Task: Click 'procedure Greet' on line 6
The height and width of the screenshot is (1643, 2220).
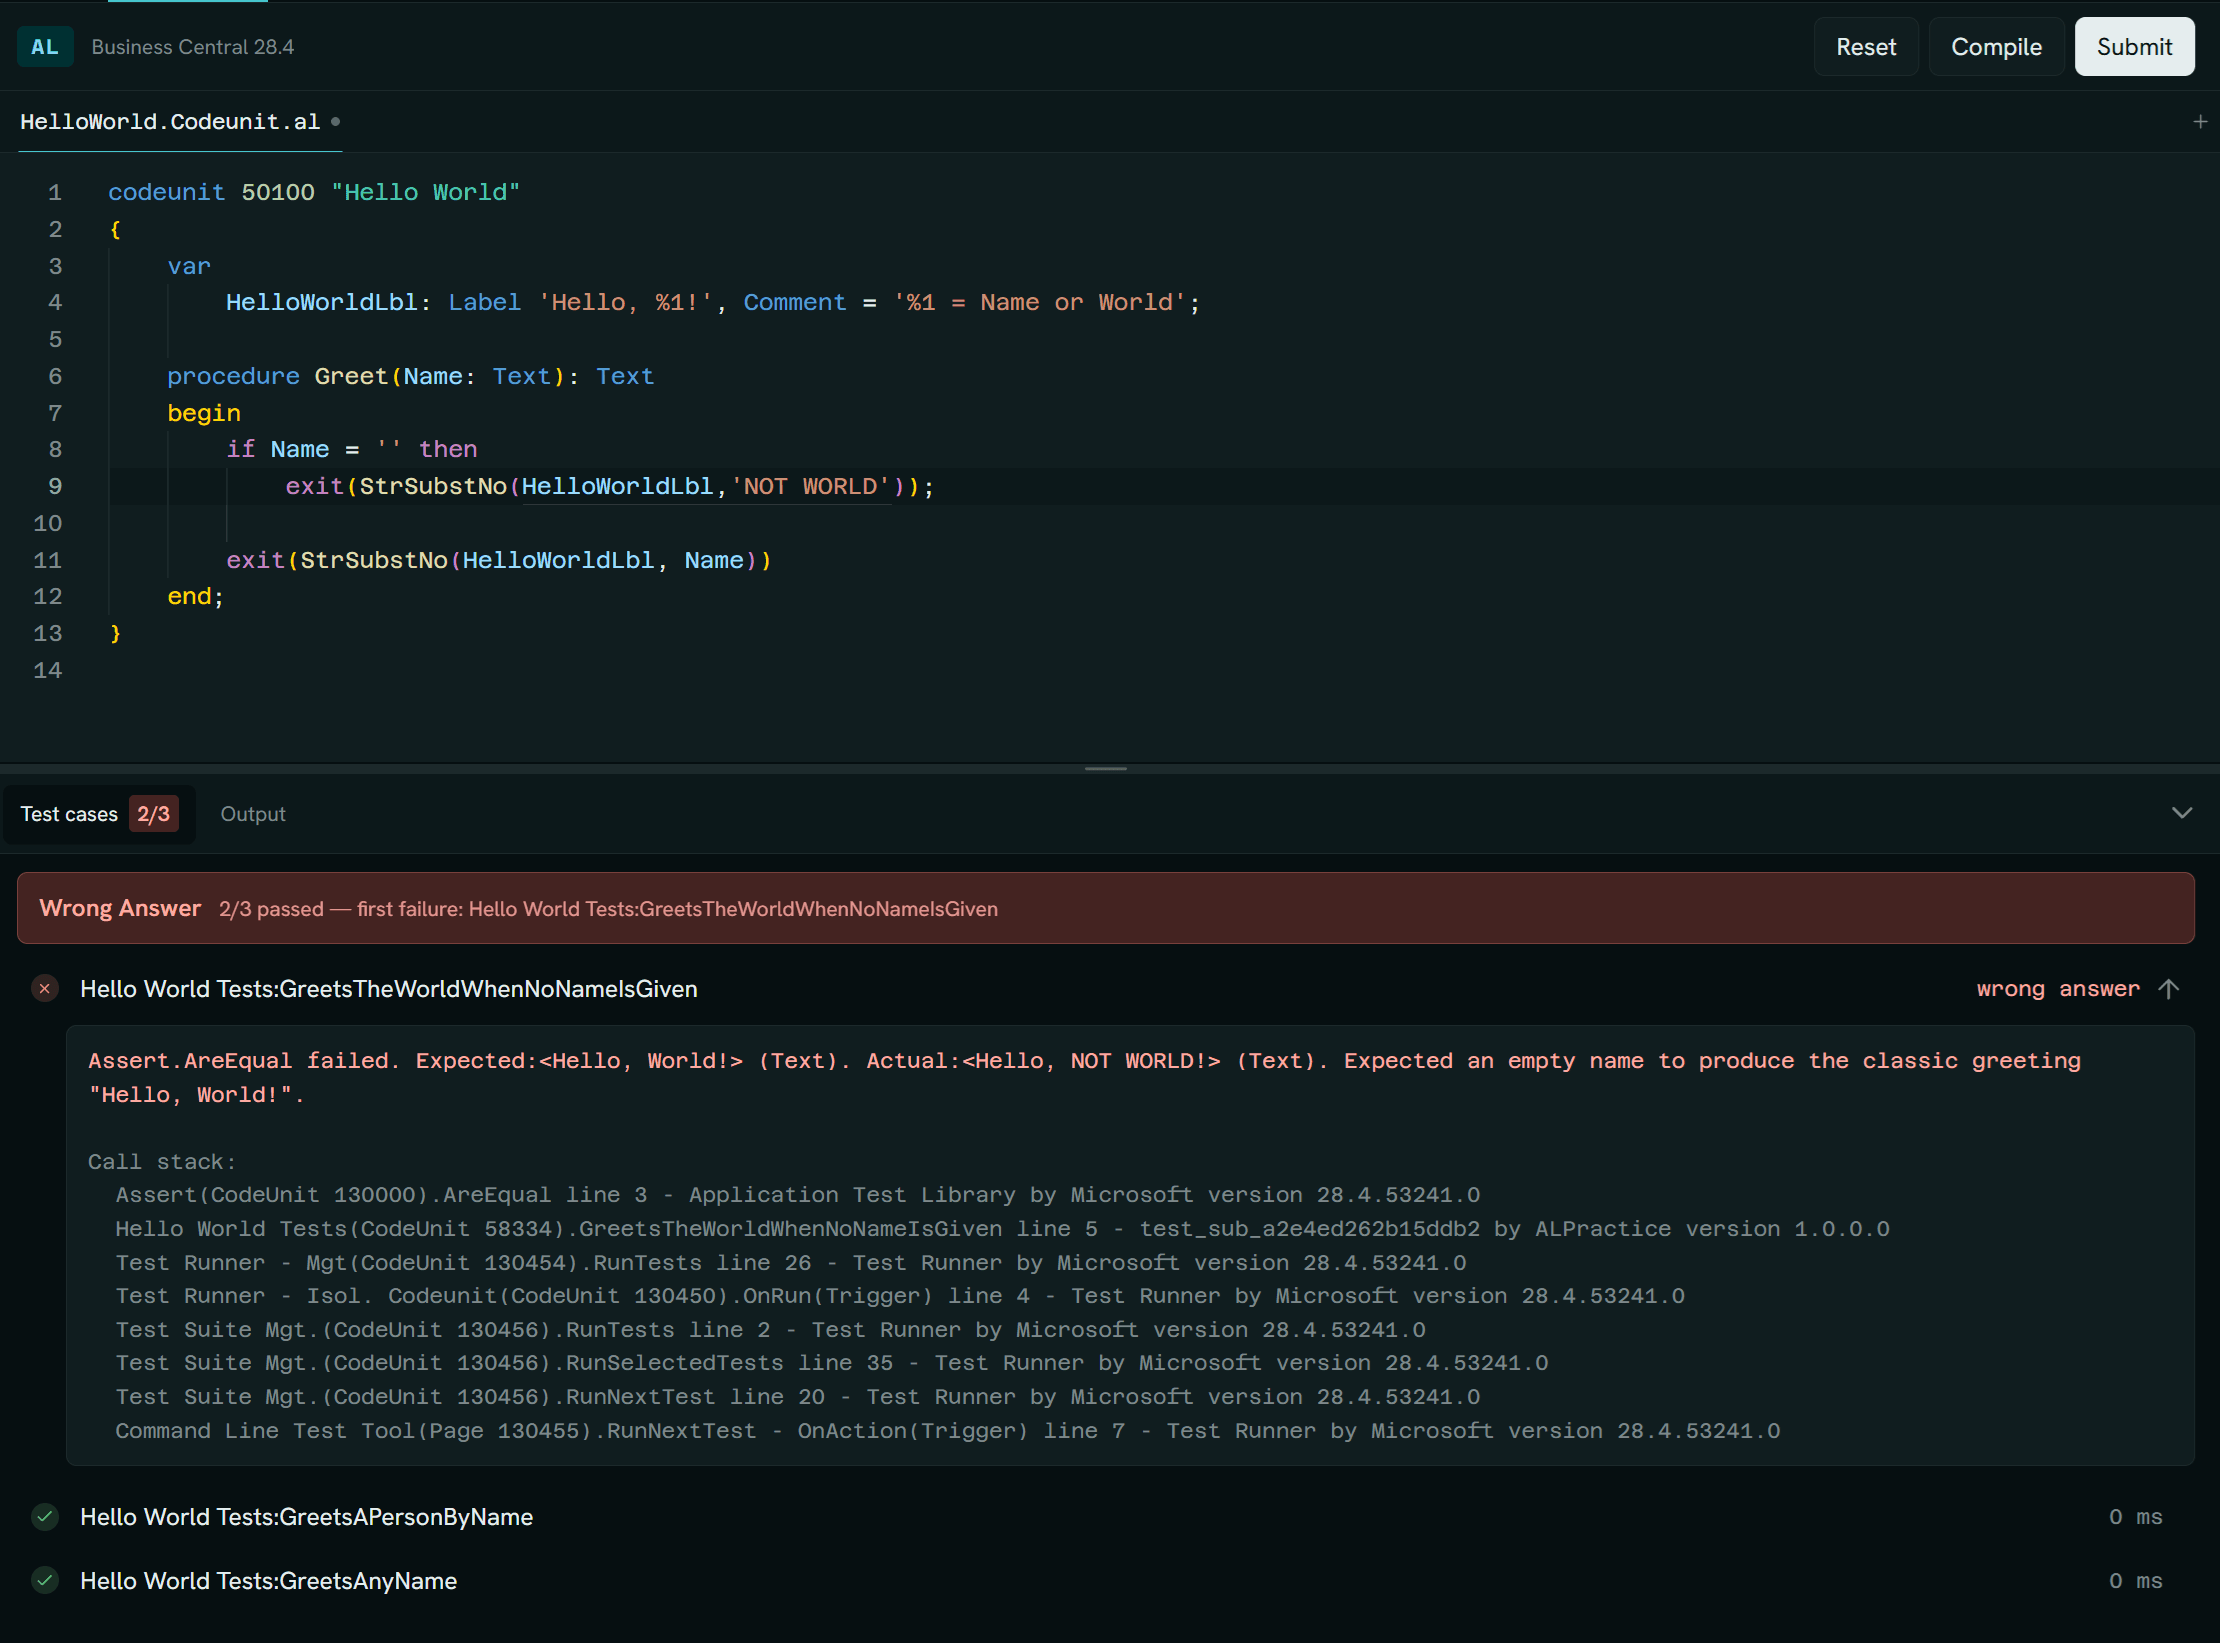Action: tap(277, 377)
